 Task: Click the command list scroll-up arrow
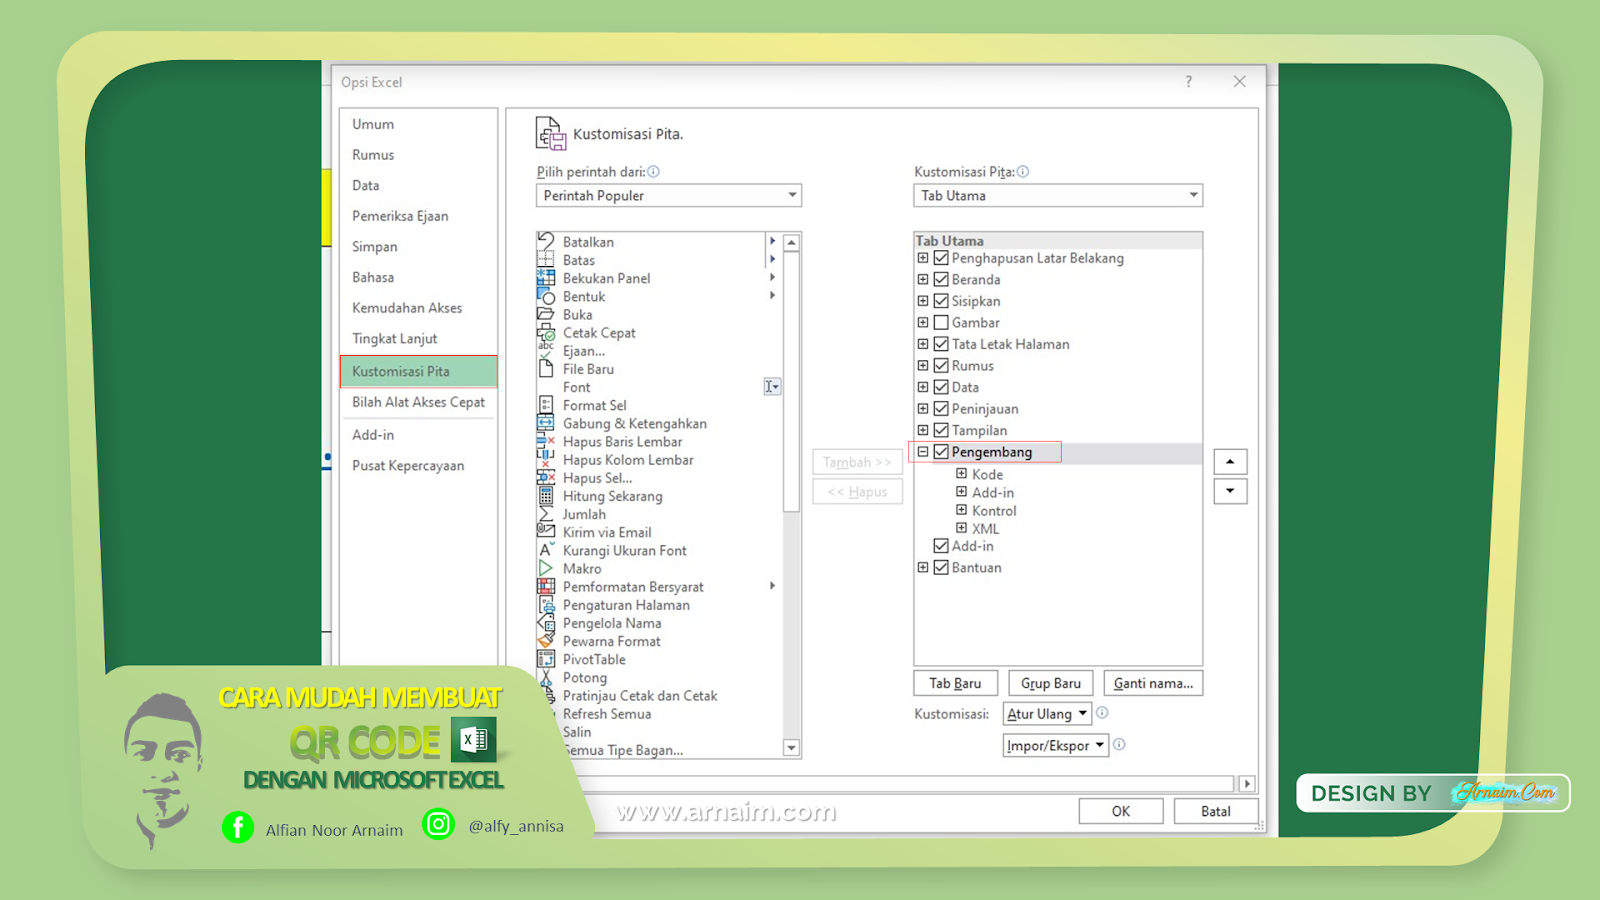coord(791,243)
